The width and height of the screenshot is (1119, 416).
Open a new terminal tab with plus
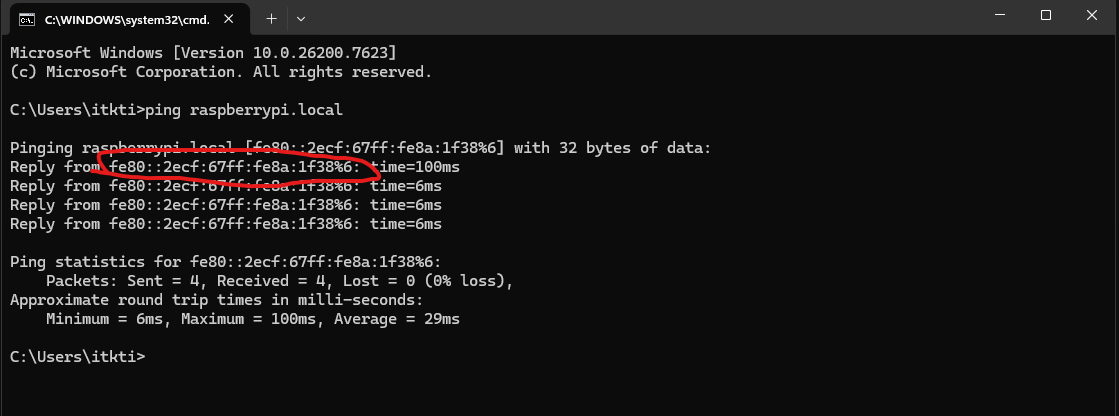click(x=271, y=18)
